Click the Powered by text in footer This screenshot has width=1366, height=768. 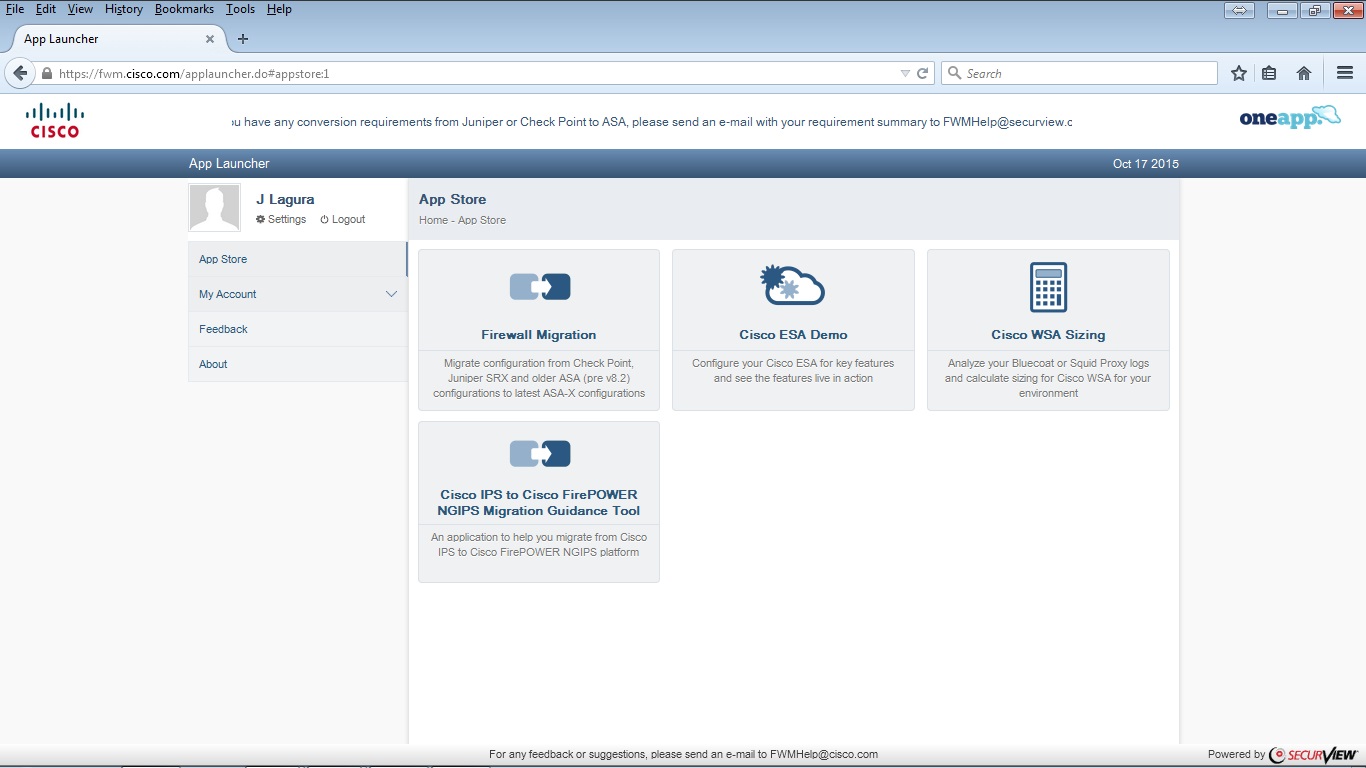click(x=1236, y=755)
